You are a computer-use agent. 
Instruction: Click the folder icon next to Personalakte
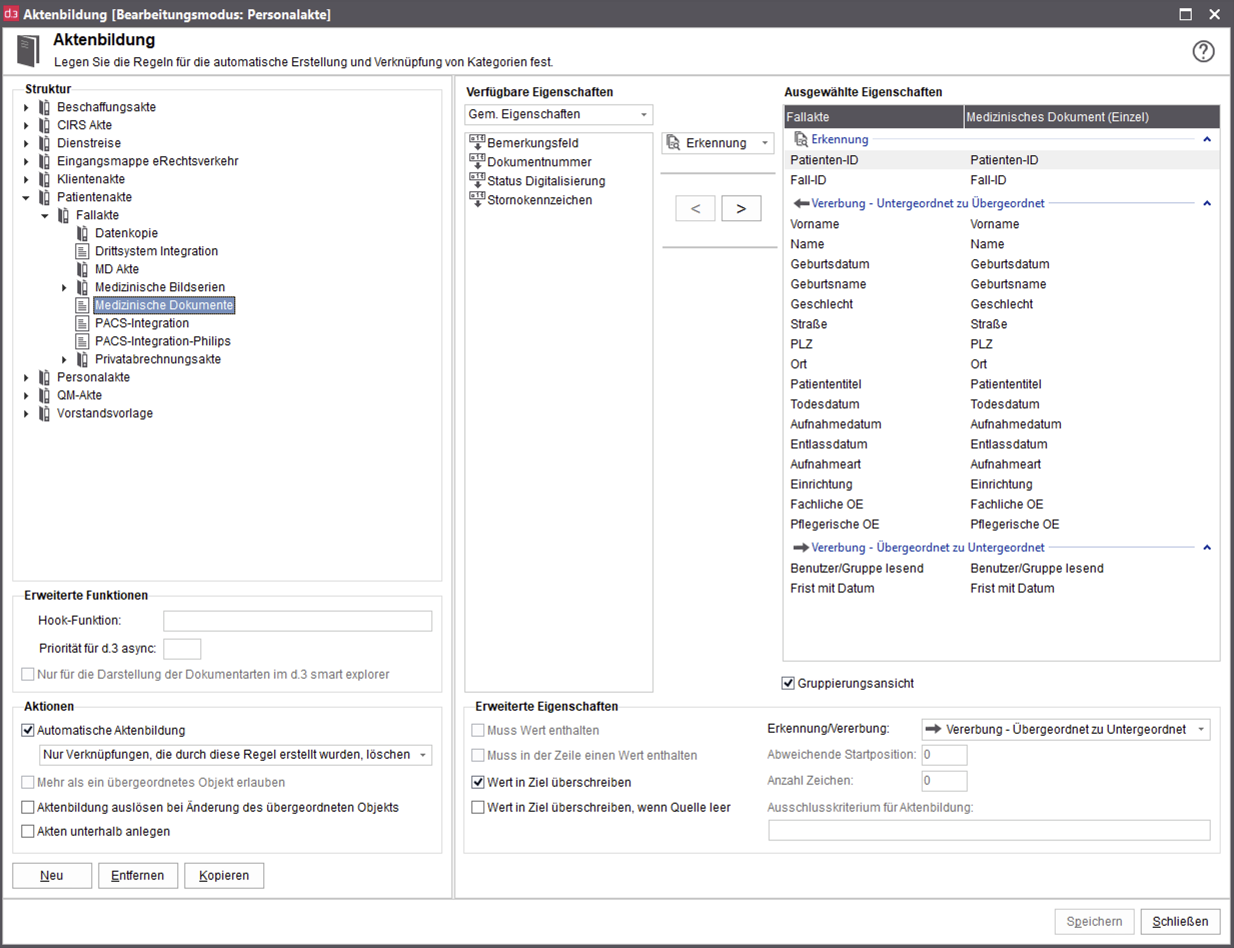[x=44, y=377]
